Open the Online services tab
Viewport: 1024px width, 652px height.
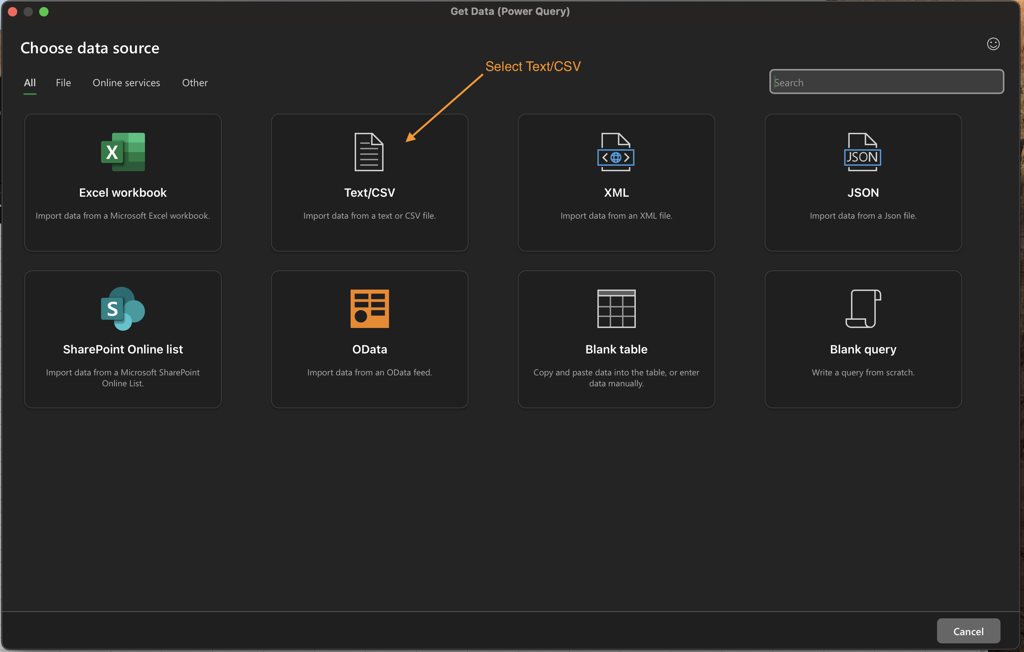[126, 83]
